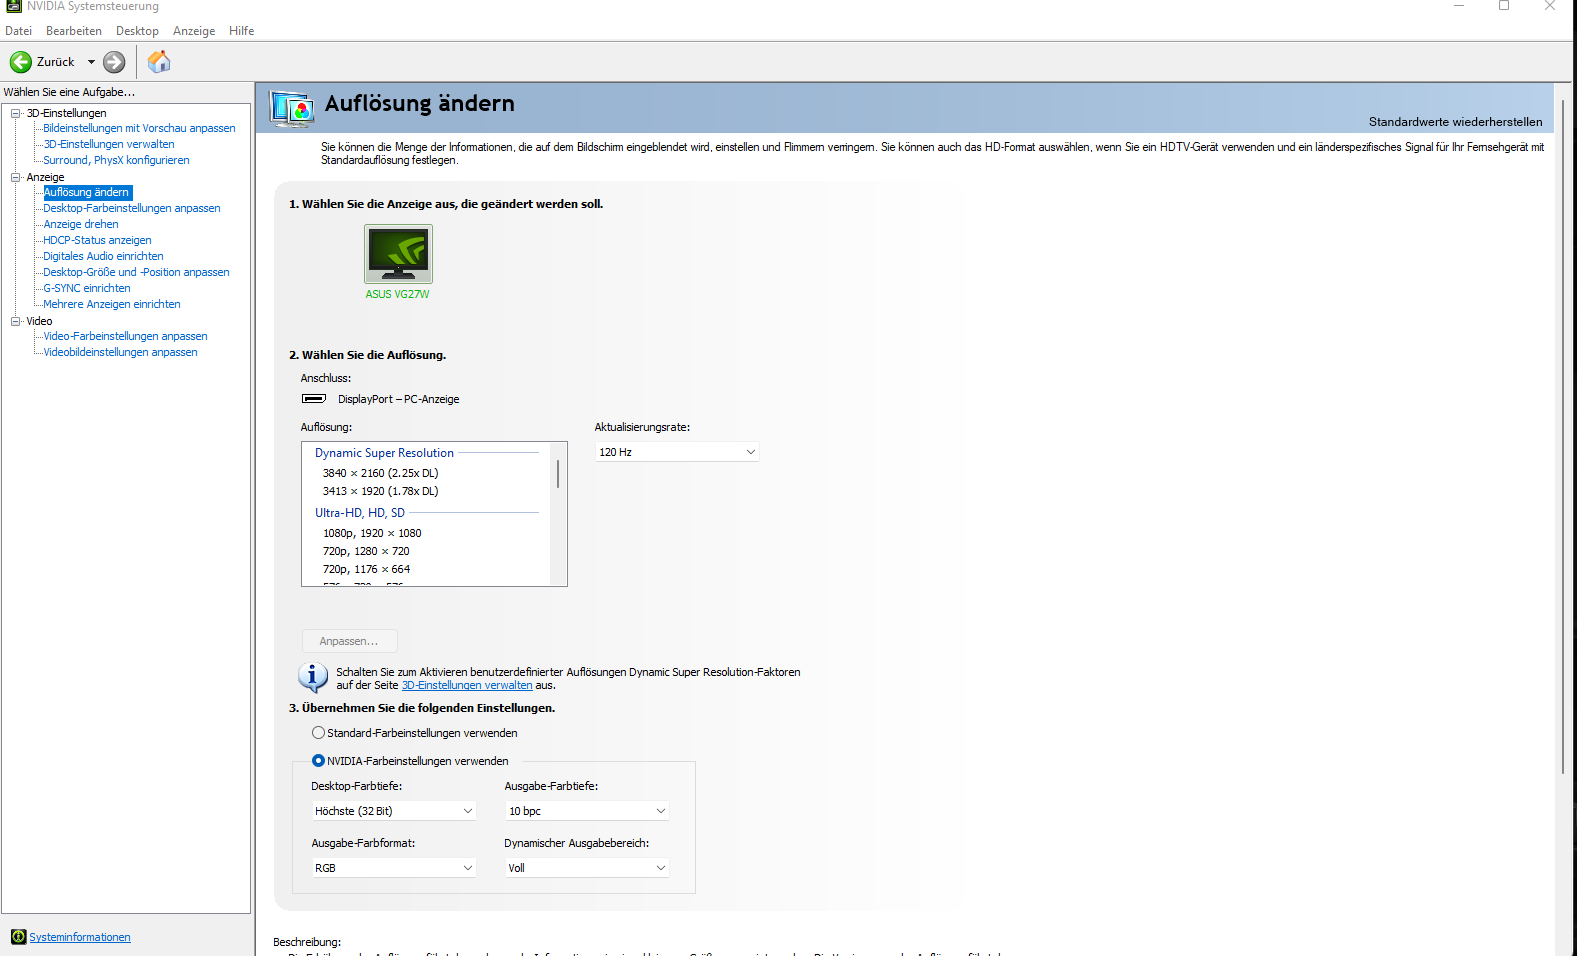This screenshot has width=1577, height=956.
Task: Open the Bearbeiten menu
Action: (x=74, y=31)
